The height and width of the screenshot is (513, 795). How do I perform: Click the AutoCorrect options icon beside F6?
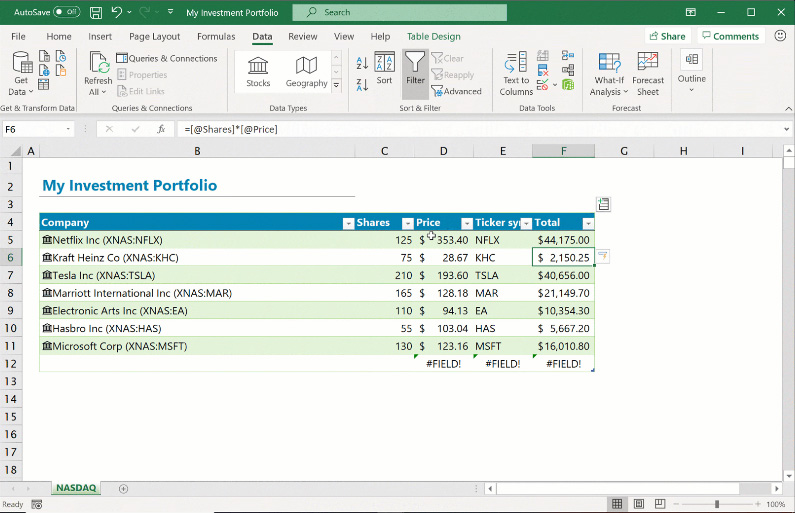coord(603,256)
